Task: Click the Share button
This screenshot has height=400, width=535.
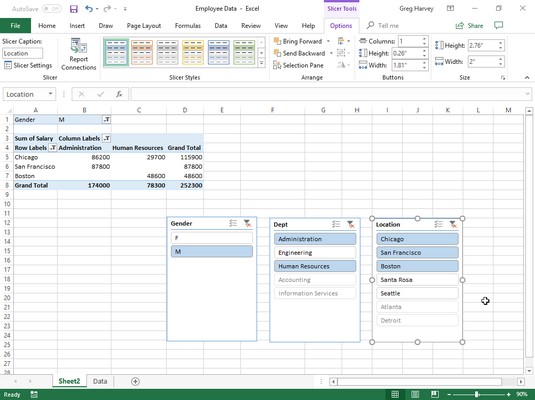Action: (469, 26)
